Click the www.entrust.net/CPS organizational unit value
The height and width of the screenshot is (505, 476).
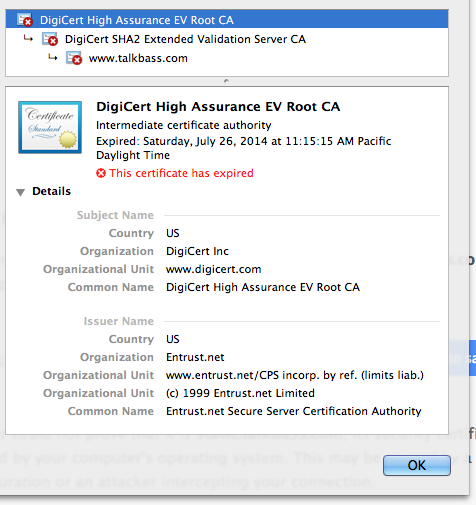[295, 375]
